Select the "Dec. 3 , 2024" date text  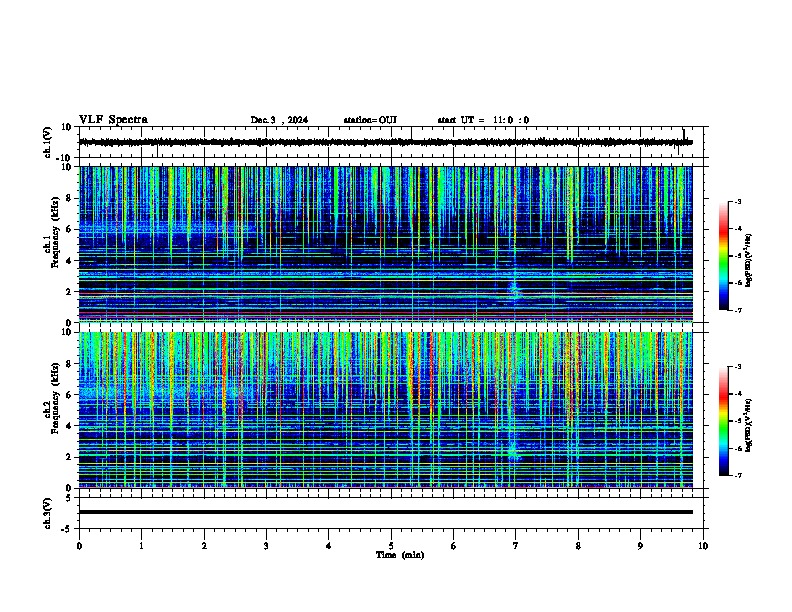(x=279, y=120)
